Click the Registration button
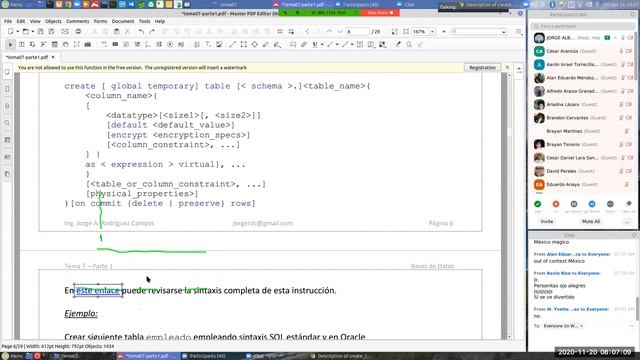Screen dimensions: 640x360 click(482, 68)
